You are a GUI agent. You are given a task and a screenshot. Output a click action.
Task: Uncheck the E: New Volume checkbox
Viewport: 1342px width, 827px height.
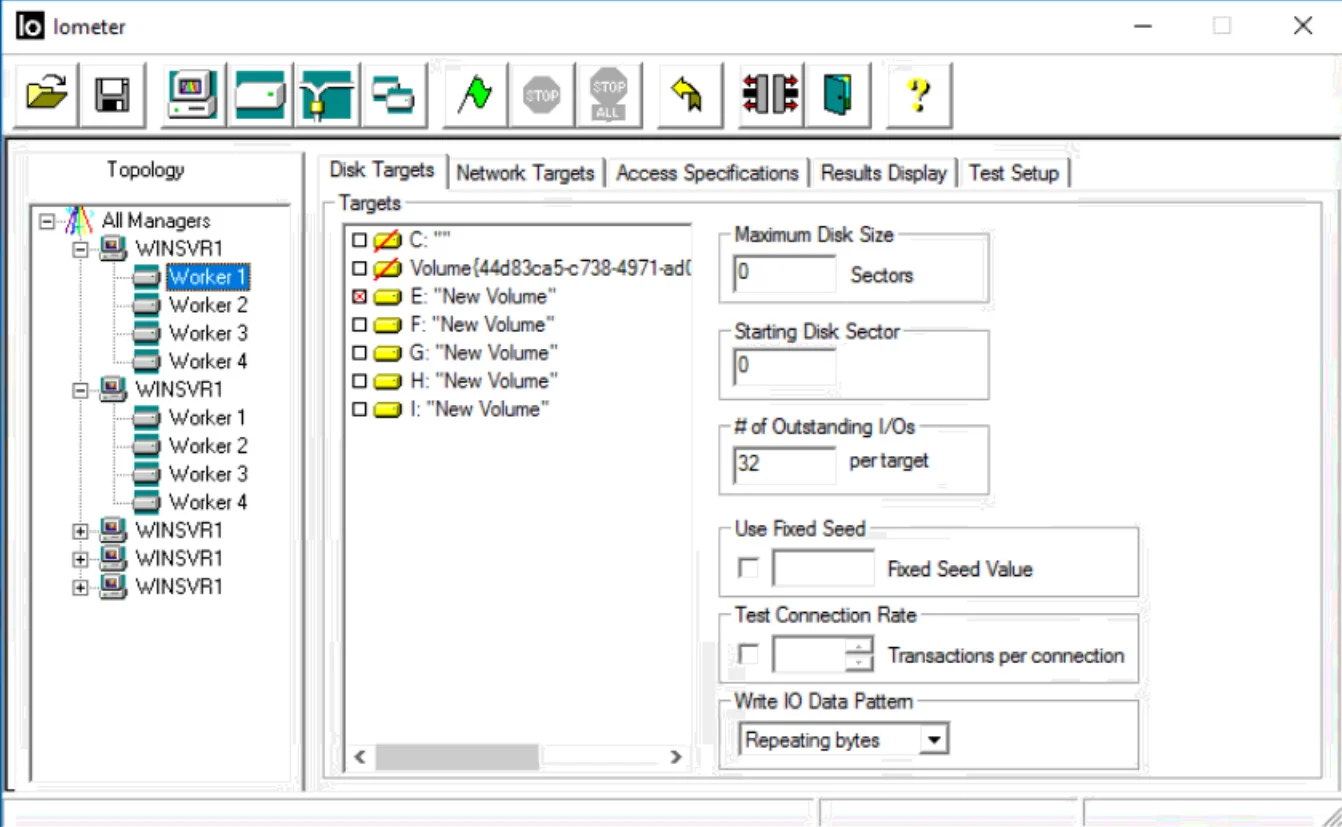click(359, 297)
